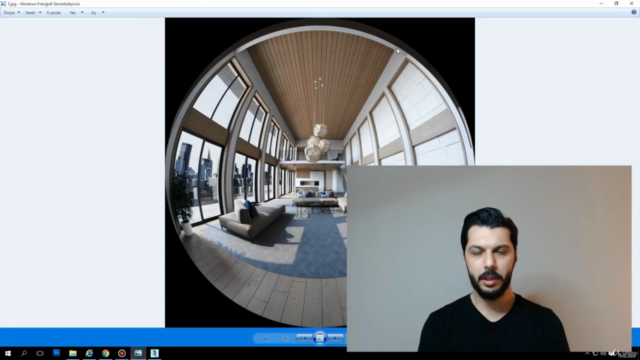This screenshot has width=640, height=360.
Task: Click the Photo Viewer title bar icon
Action: (3, 4)
